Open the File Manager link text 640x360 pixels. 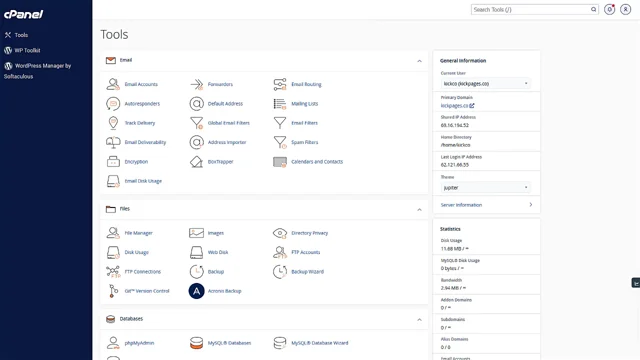click(x=138, y=233)
